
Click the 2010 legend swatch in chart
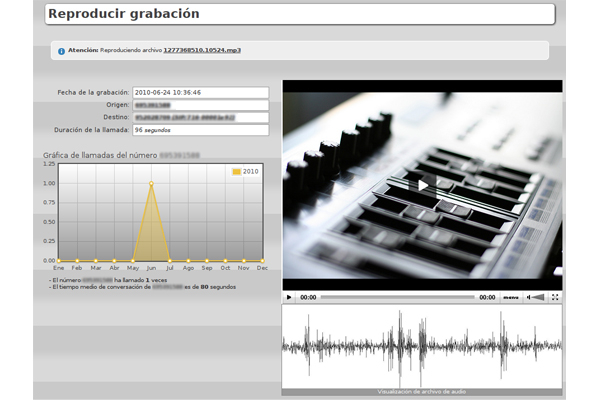point(237,172)
